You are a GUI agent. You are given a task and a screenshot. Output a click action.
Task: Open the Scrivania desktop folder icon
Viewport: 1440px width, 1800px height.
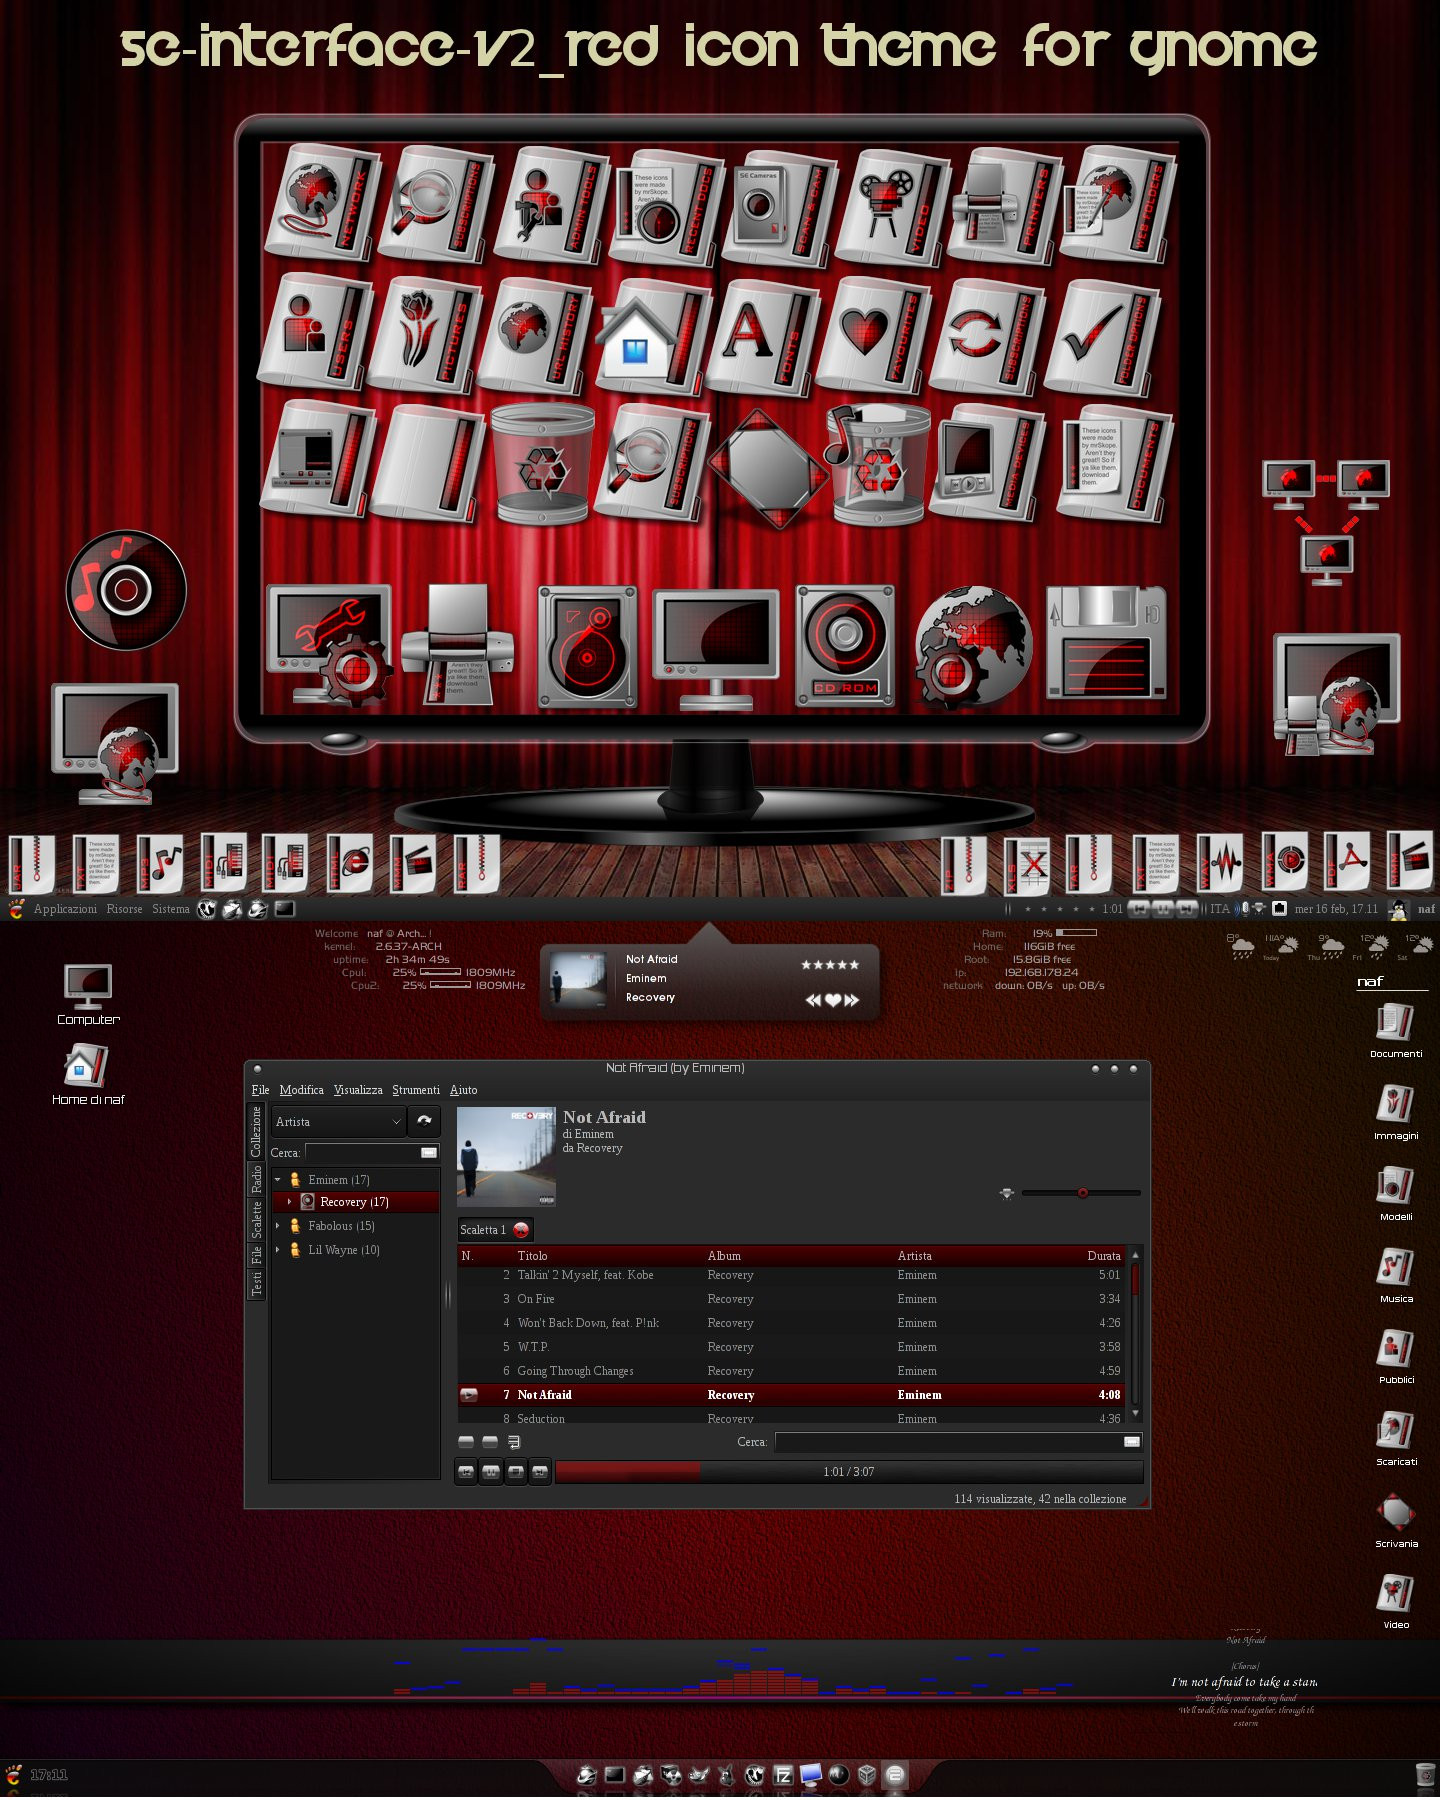[1396, 1520]
